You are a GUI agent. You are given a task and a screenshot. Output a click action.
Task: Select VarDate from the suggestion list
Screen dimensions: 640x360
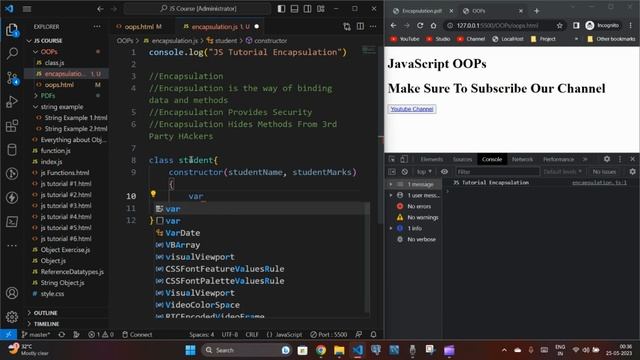[182, 233]
